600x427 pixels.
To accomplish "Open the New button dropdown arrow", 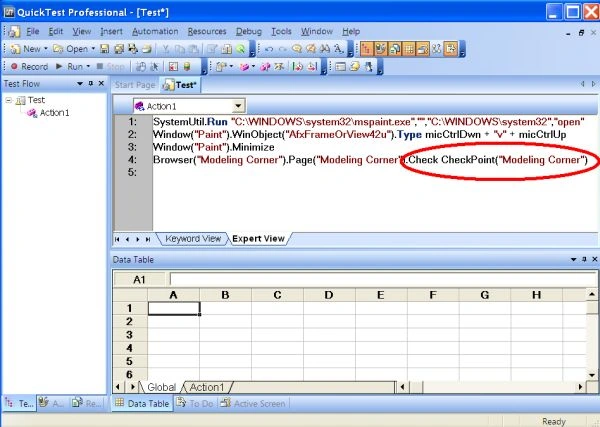I will pyautogui.click(x=46, y=49).
